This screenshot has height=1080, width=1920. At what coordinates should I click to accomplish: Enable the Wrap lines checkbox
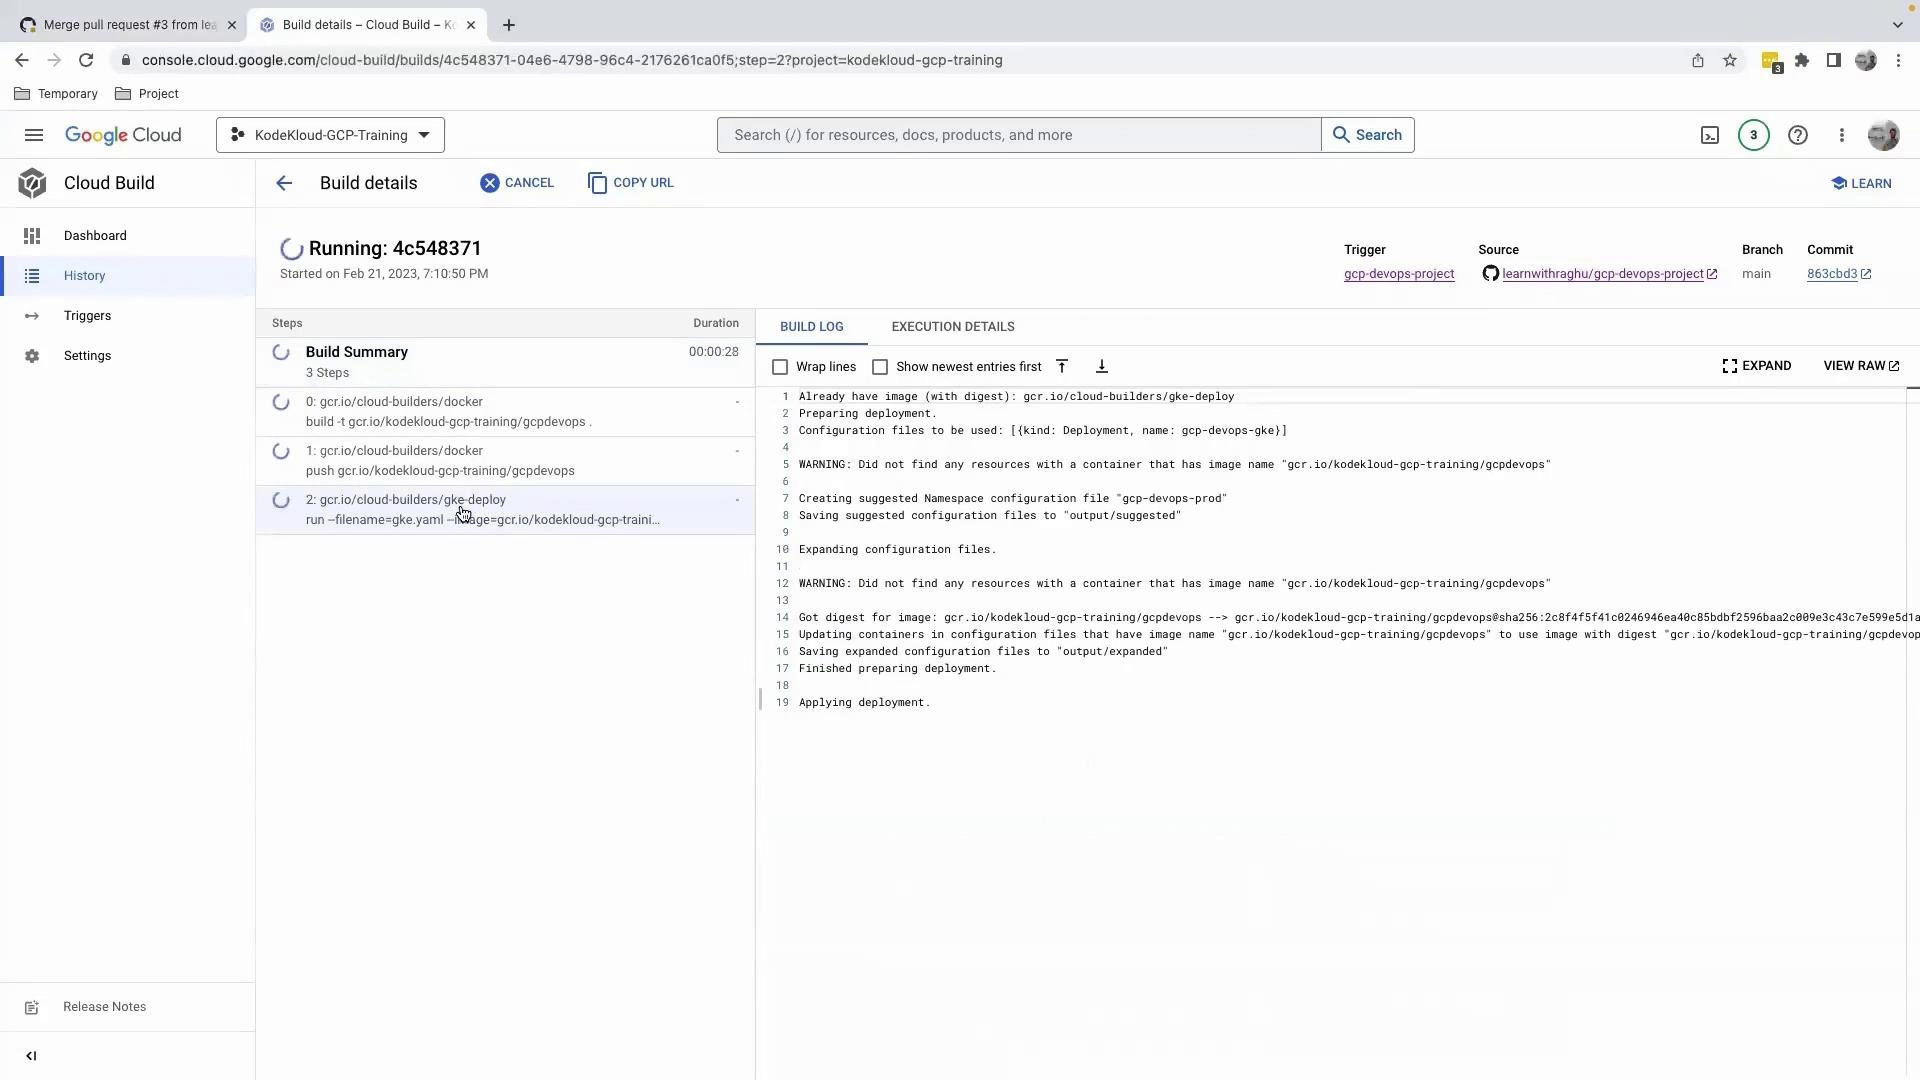(780, 367)
